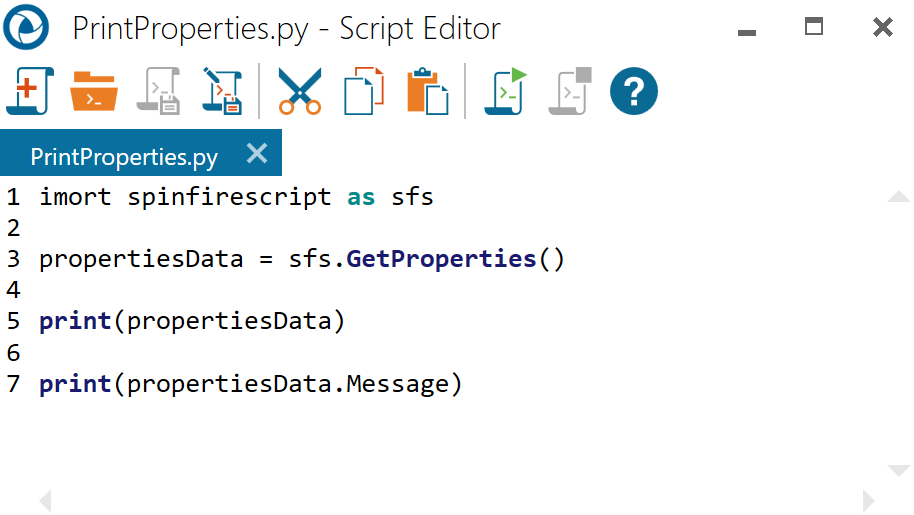Viewport: 914px width, 515px height.
Task: Click the grayed-out Stop script icon
Action: [x=570, y=93]
